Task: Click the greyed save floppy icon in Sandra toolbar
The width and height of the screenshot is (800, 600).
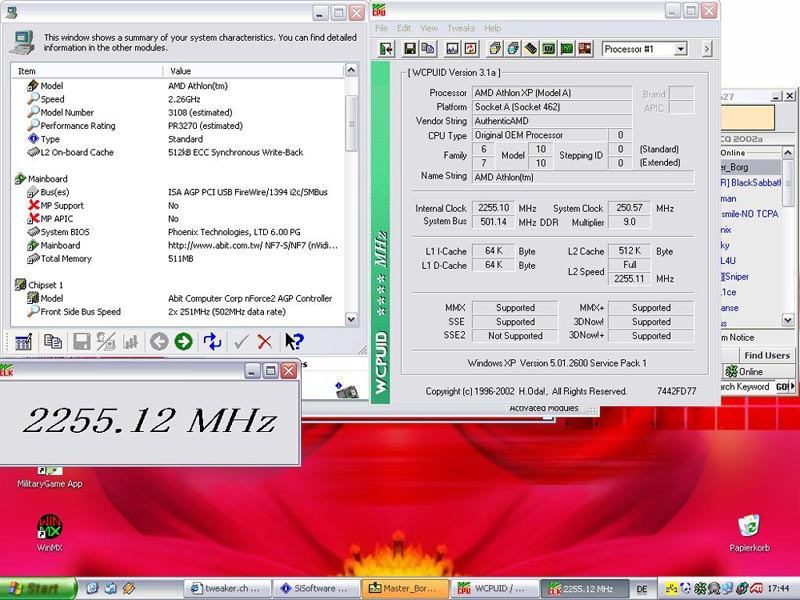Action: 82,341
